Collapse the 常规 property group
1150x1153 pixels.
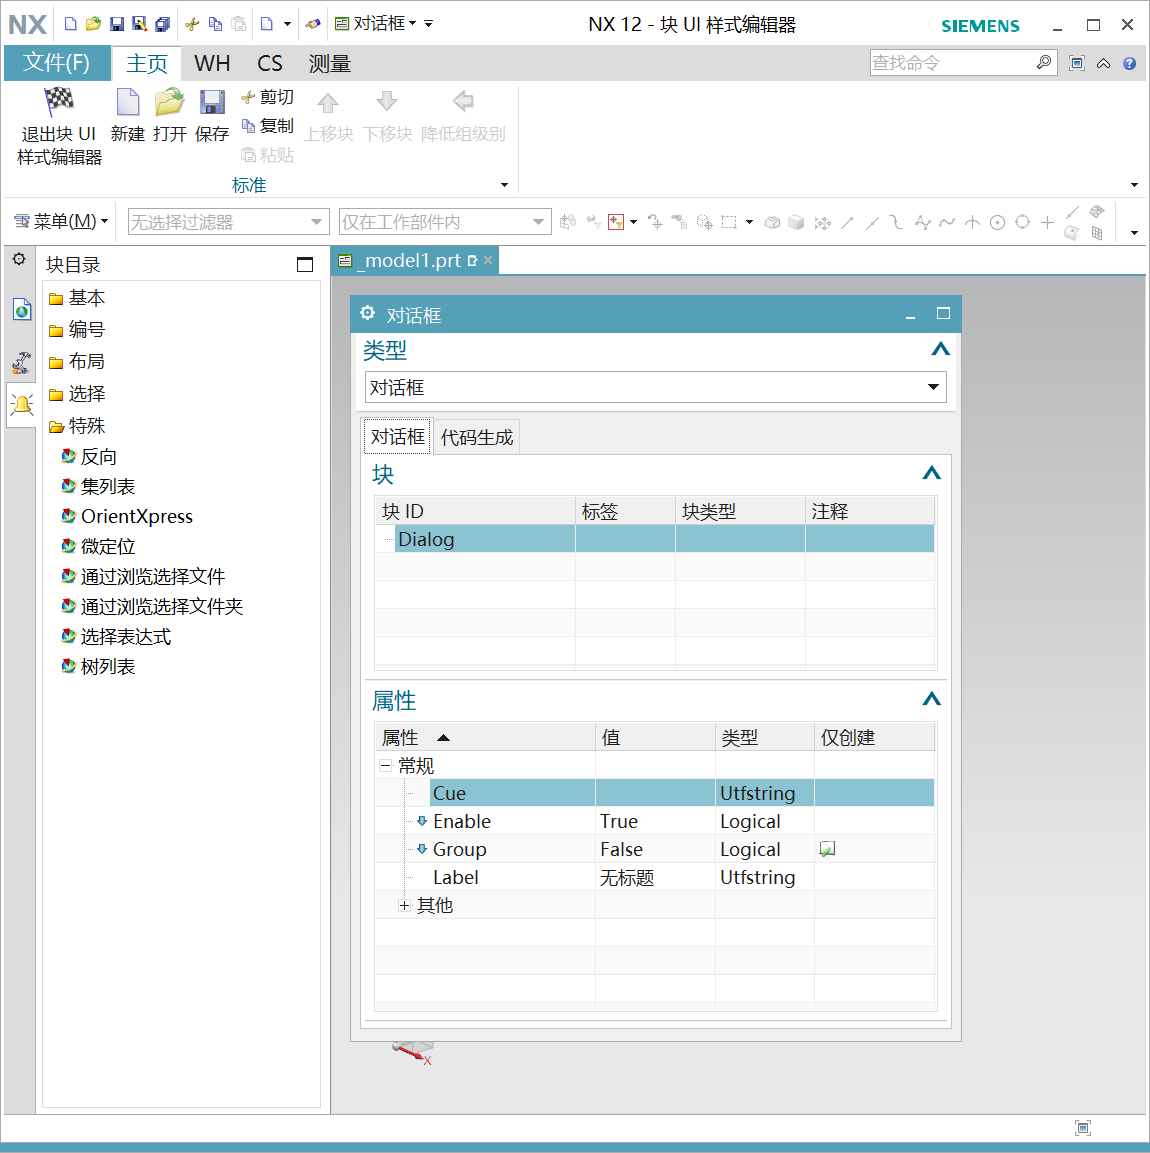point(385,766)
